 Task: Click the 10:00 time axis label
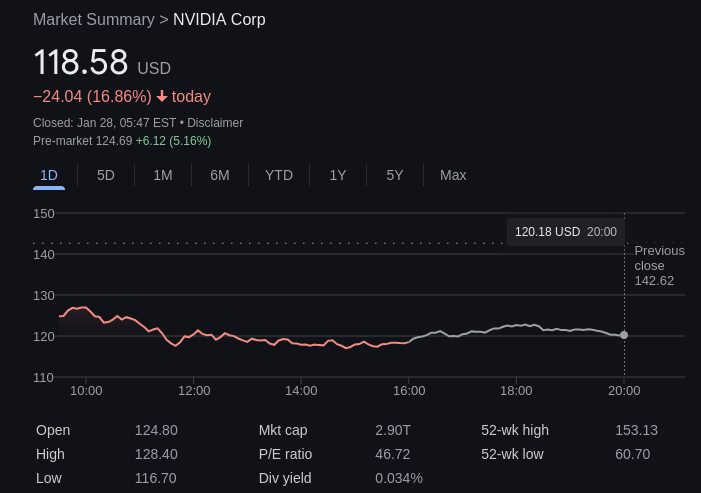click(x=86, y=391)
